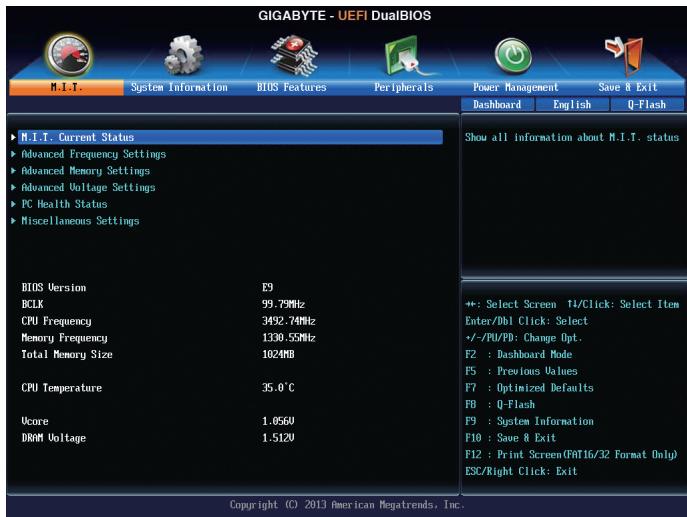The image size is (687, 517).
Task: Open the System Information tab
Action: pyautogui.click(x=179, y=87)
